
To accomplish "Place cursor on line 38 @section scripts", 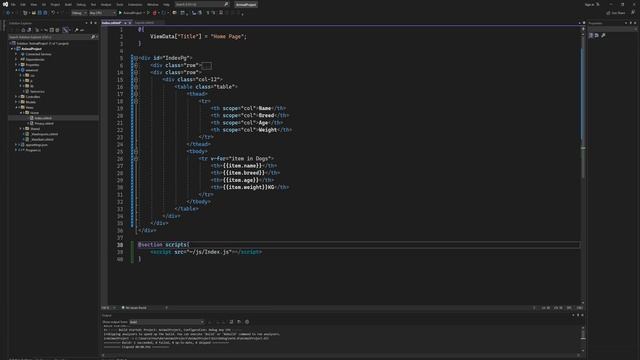I will coord(163,244).
